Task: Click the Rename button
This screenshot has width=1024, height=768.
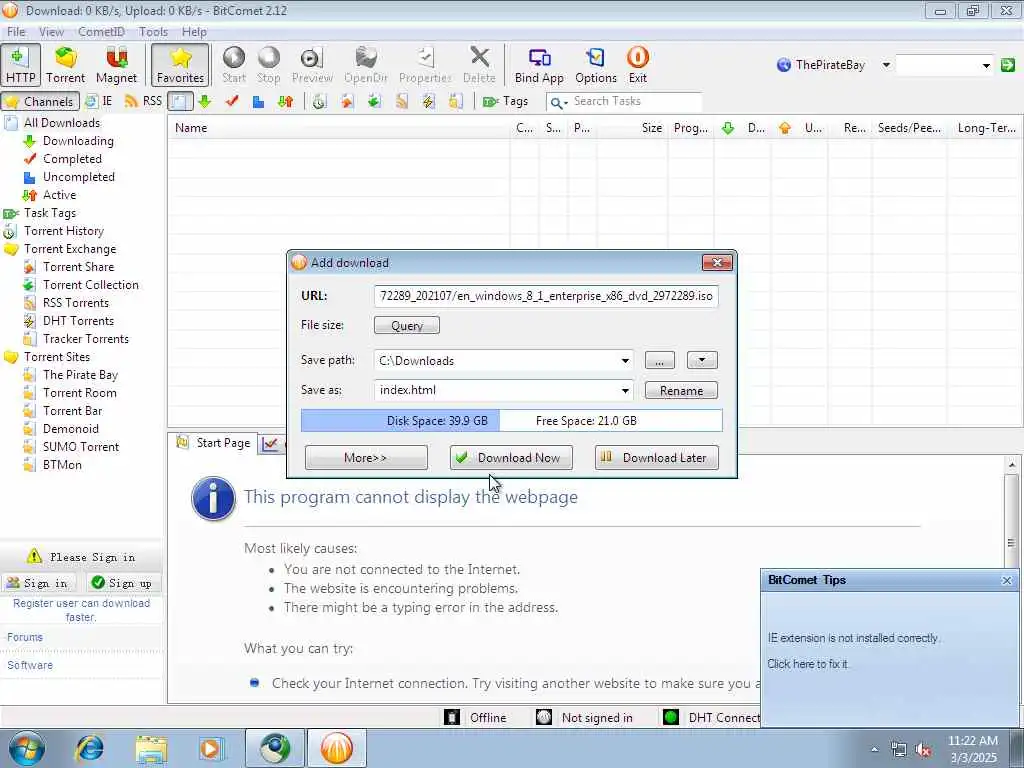Action: [x=681, y=391]
